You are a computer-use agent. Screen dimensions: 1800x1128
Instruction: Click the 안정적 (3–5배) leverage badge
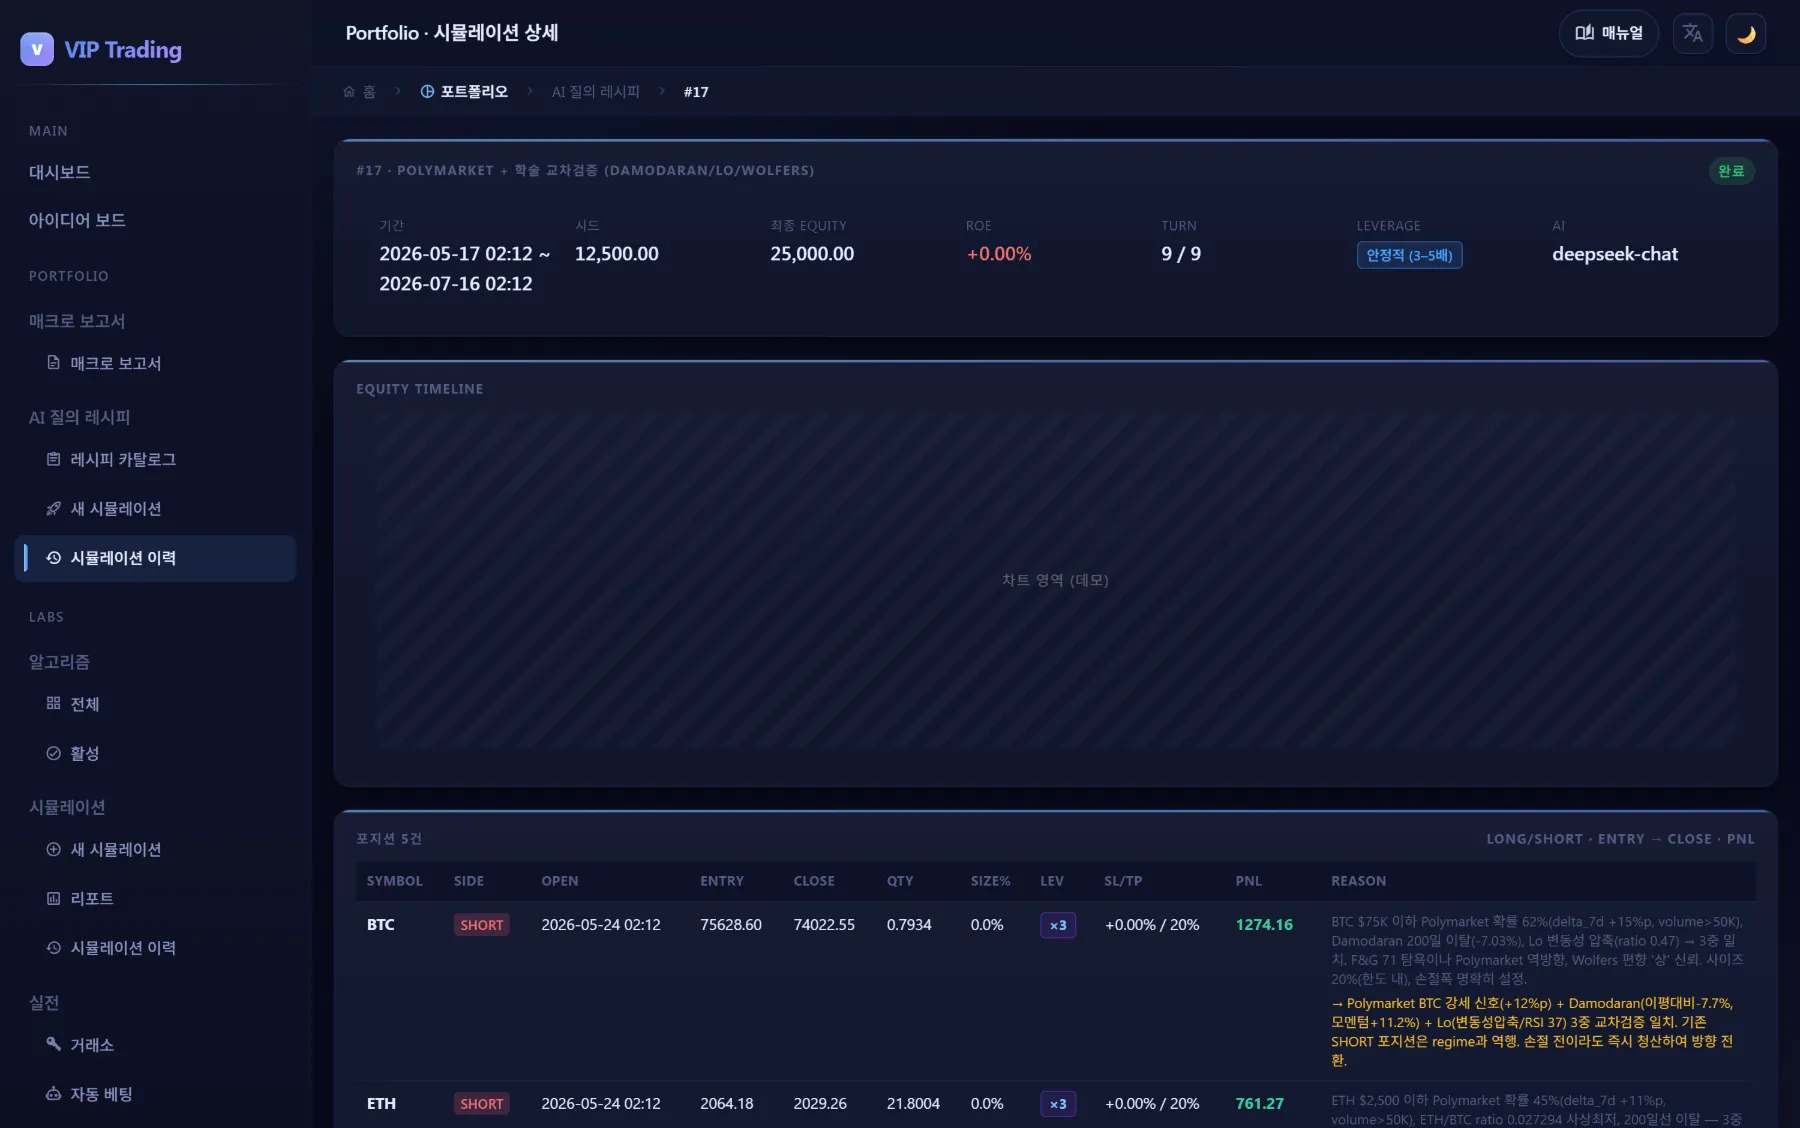[x=1409, y=255]
